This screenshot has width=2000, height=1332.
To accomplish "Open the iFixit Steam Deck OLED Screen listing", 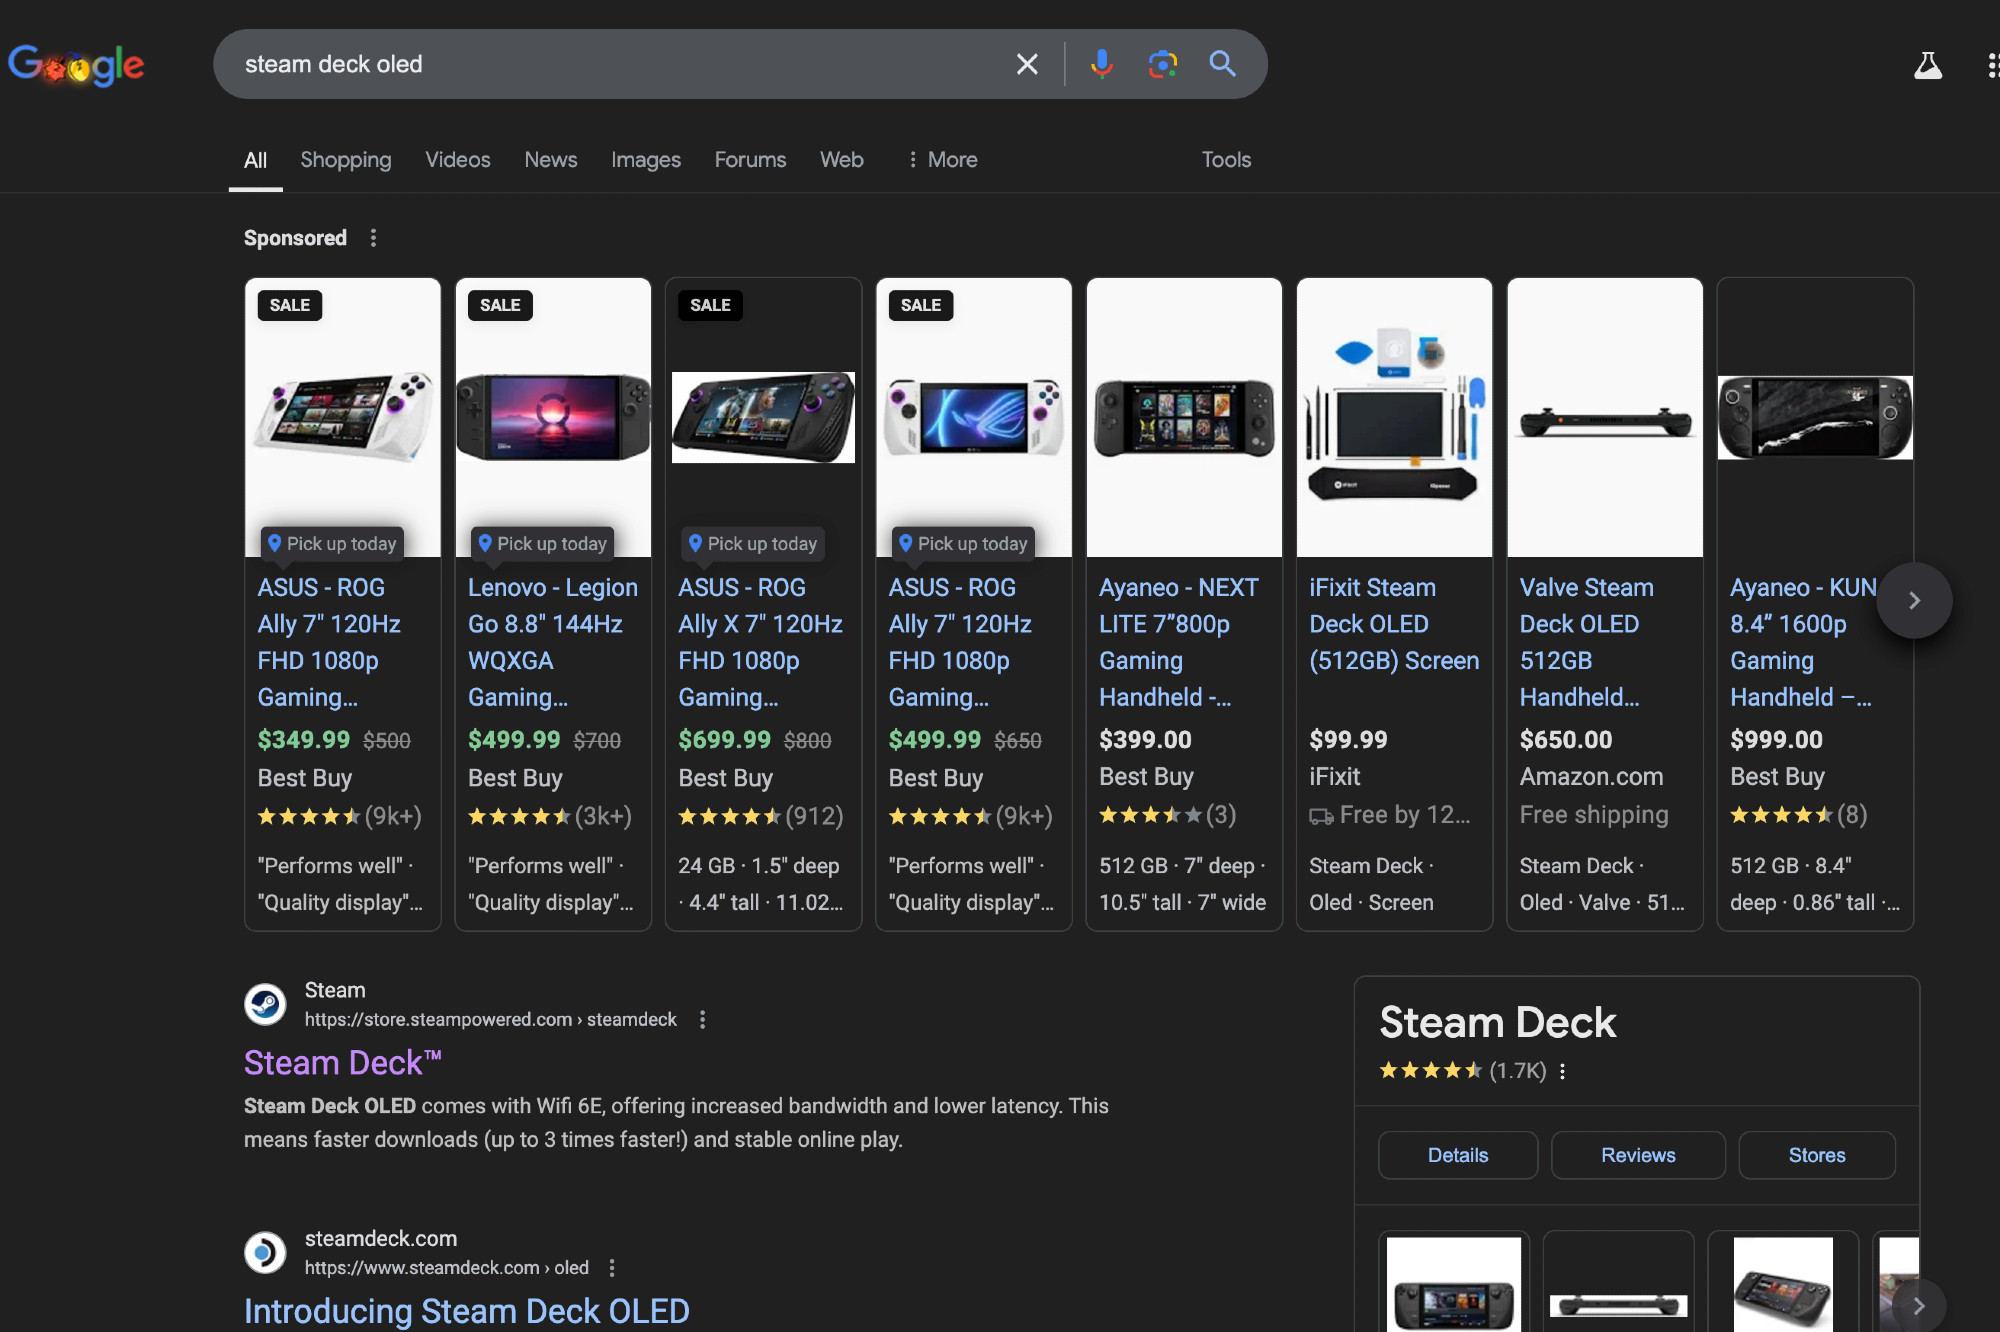I will pyautogui.click(x=1394, y=624).
